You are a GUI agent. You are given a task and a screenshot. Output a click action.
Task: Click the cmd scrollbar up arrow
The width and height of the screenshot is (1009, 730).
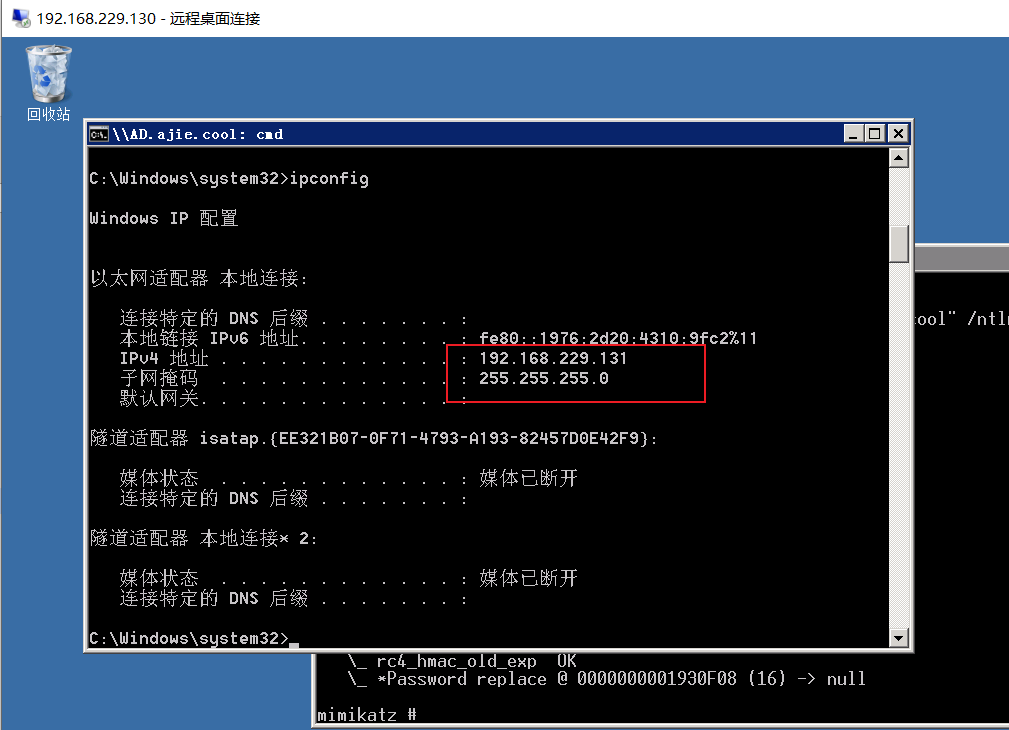tap(898, 158)
